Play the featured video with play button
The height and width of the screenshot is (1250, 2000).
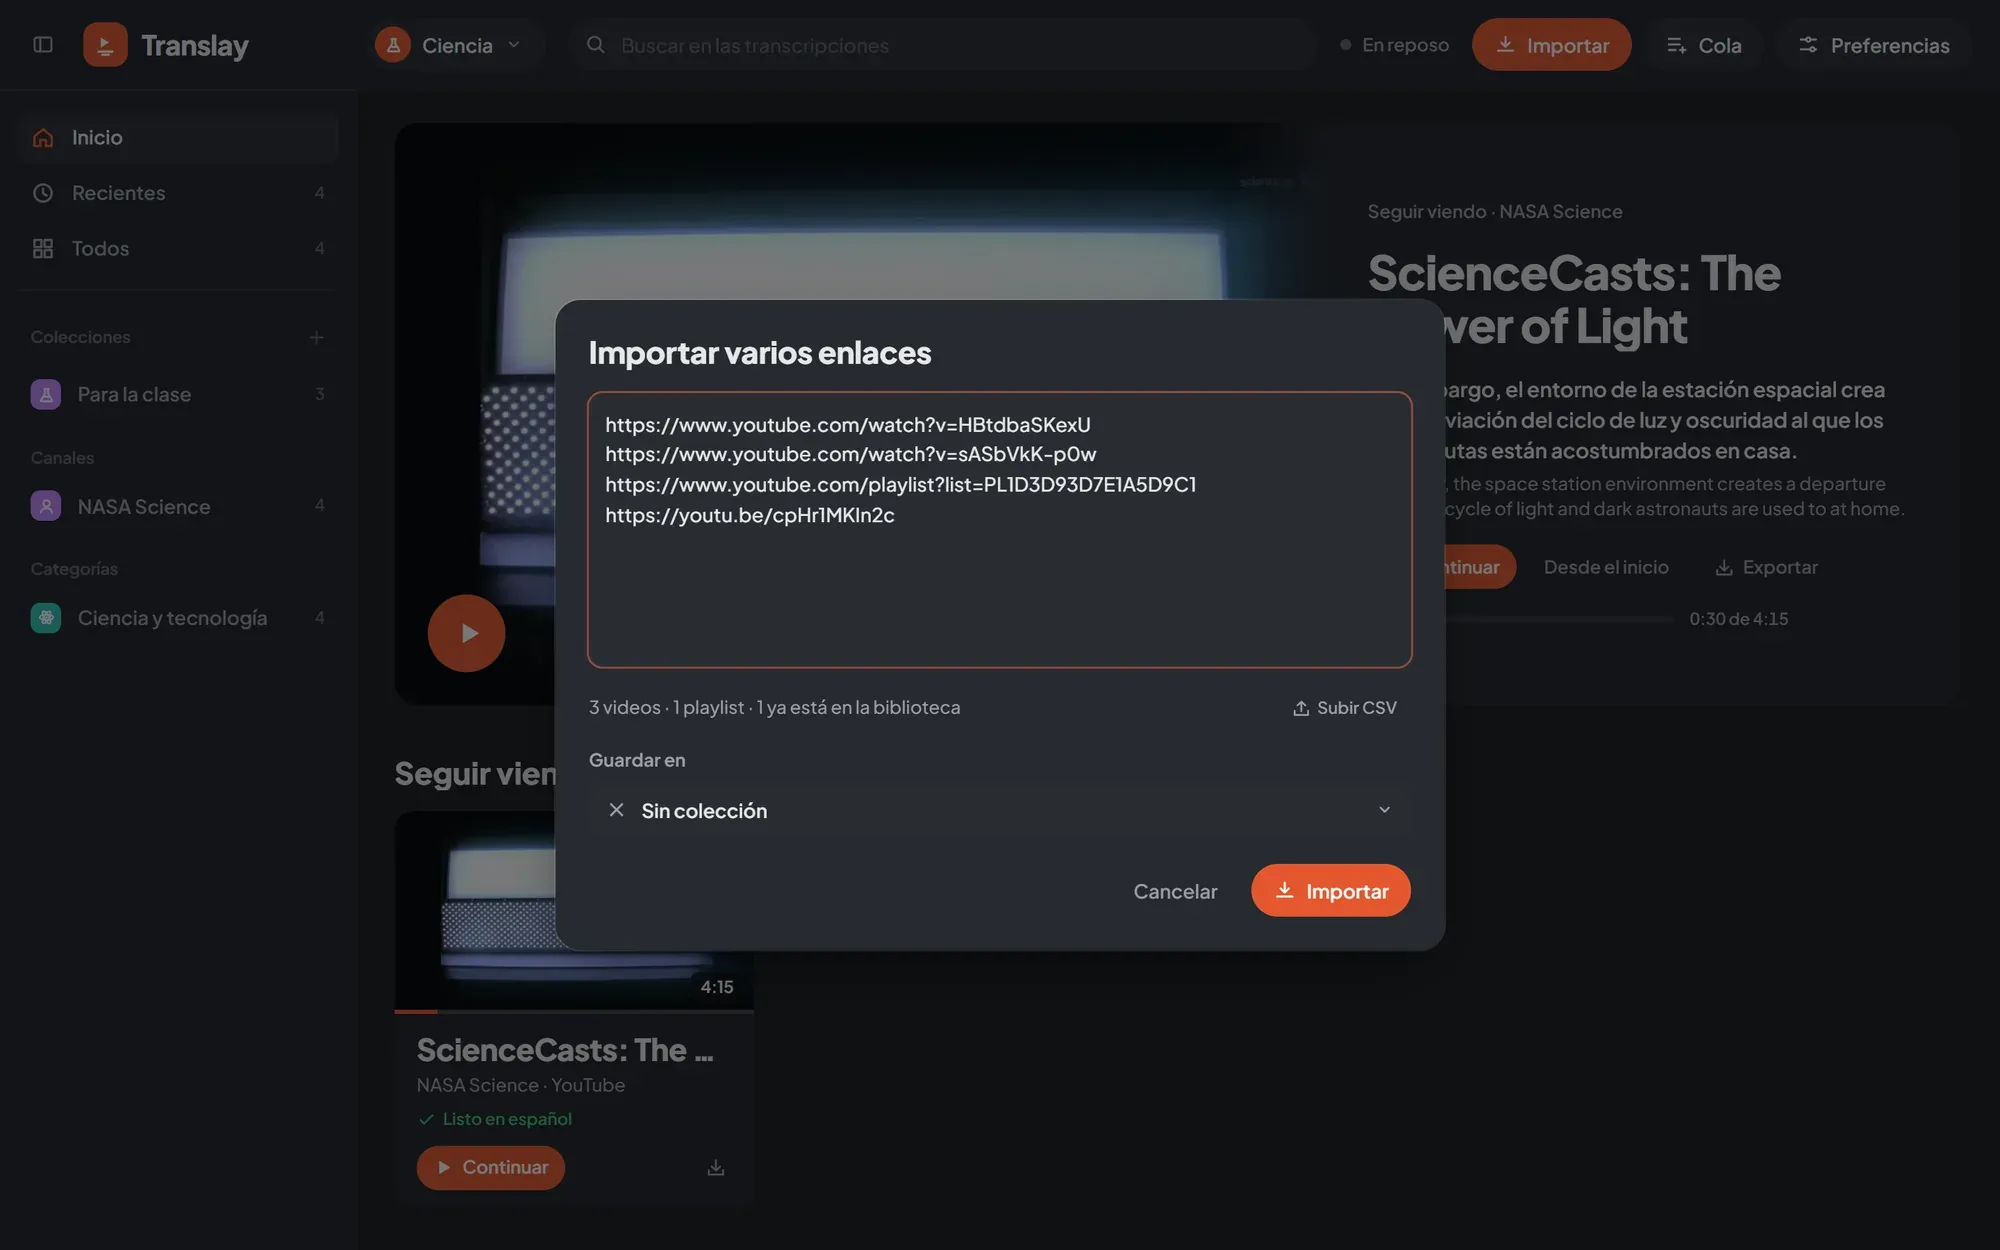[466, 633]
